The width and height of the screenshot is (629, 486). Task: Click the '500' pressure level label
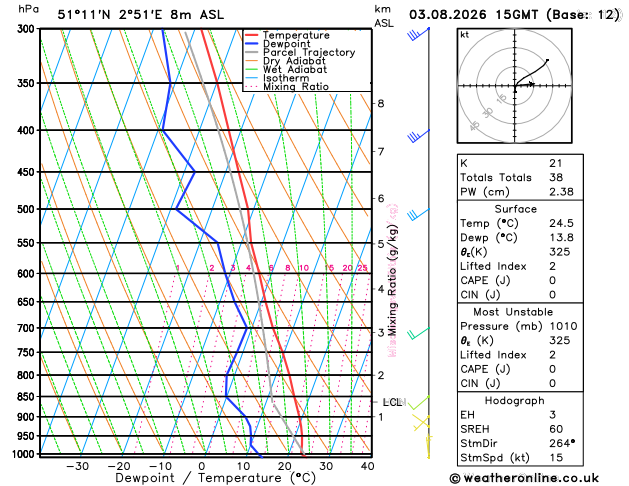coord(28,209)
